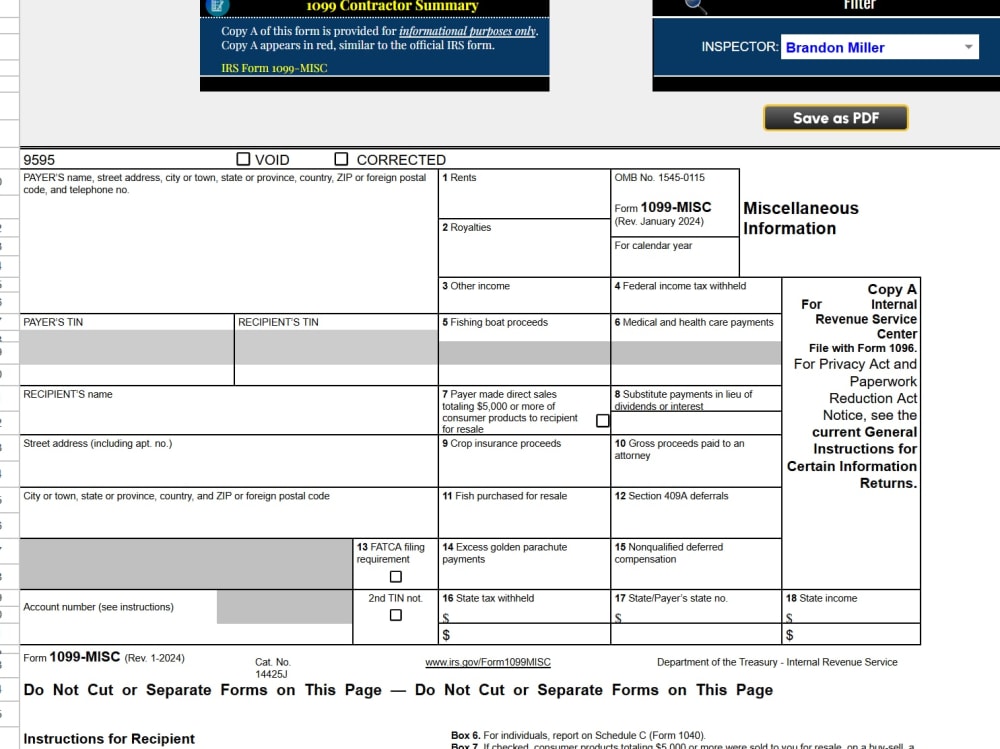Click the IRS Form 1099-MISC link text
1000x749 pixels.
274,68
